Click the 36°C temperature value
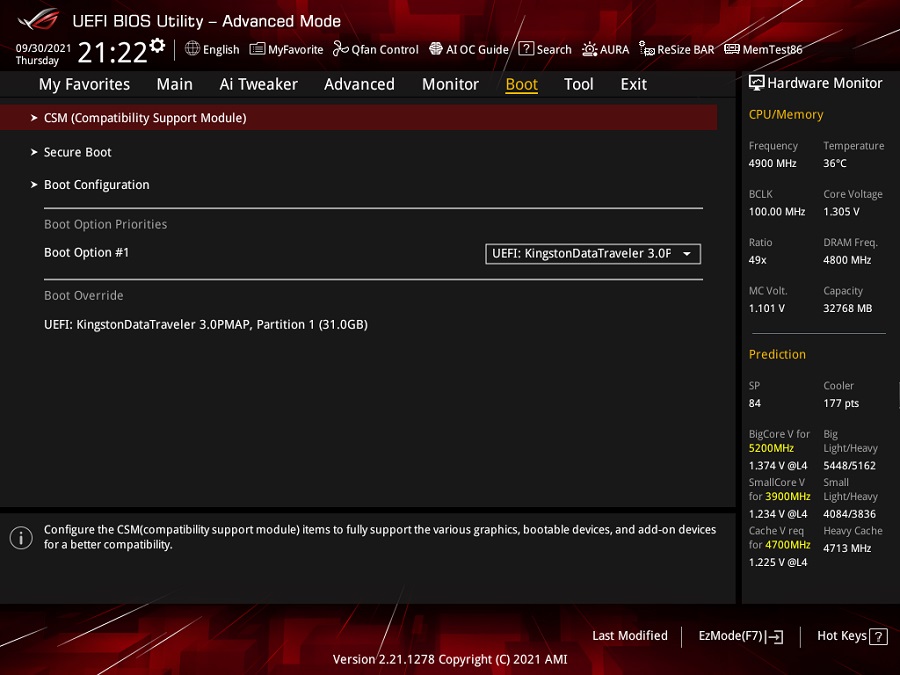 (835, 164)
